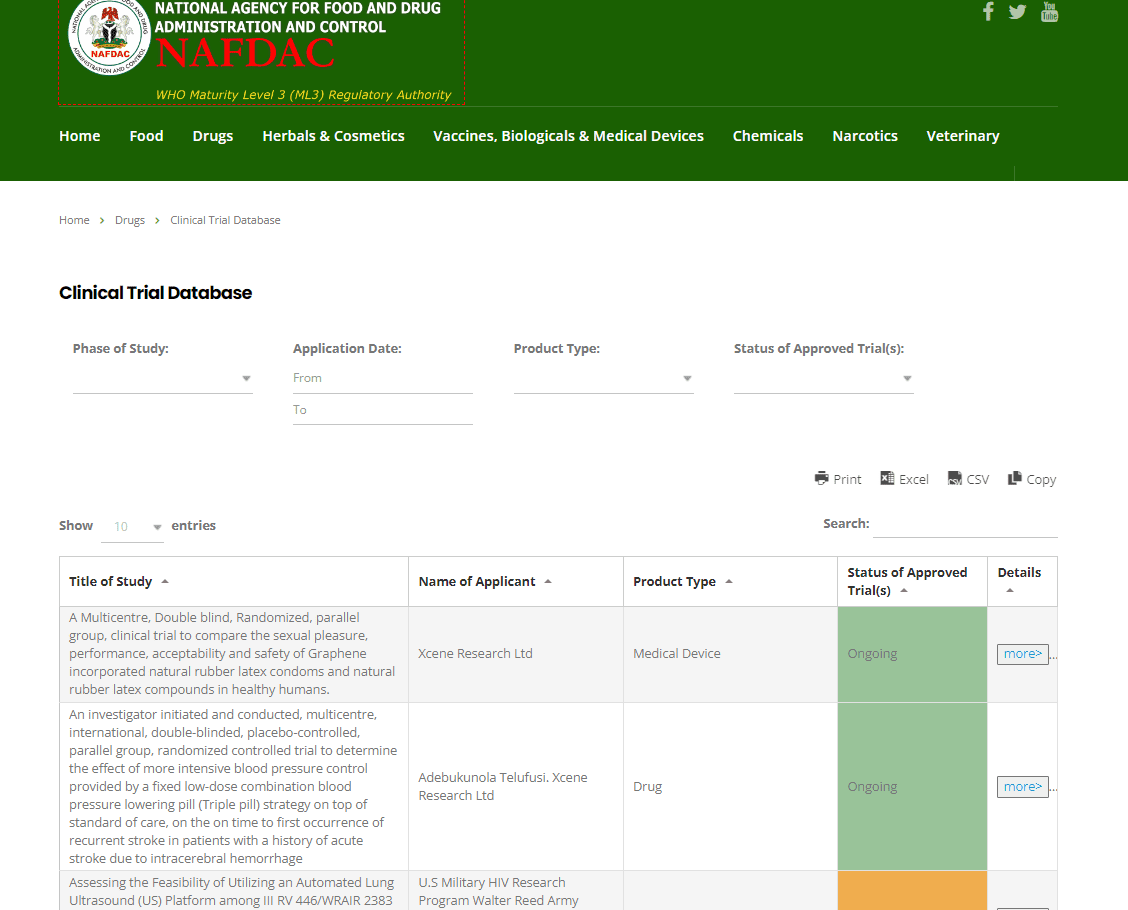Export table as CSV
Image resolution: width=1128 pixels, height=910 pixels.
968,479
